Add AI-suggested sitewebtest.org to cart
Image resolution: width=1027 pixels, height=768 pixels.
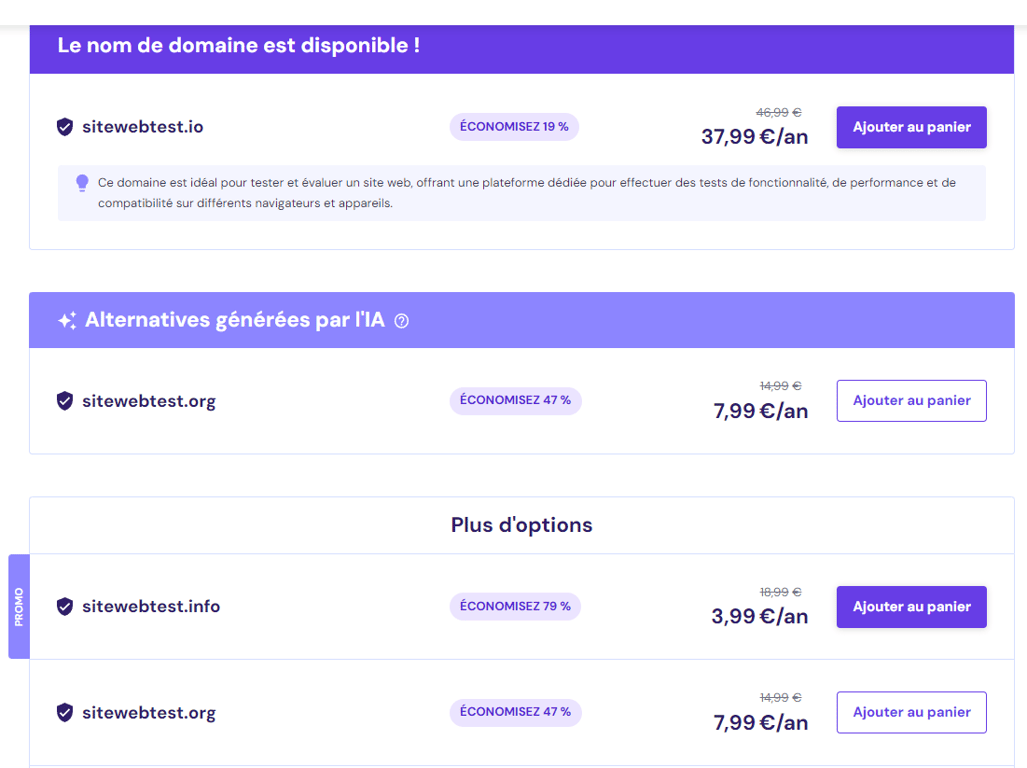(x=911, y=401)
